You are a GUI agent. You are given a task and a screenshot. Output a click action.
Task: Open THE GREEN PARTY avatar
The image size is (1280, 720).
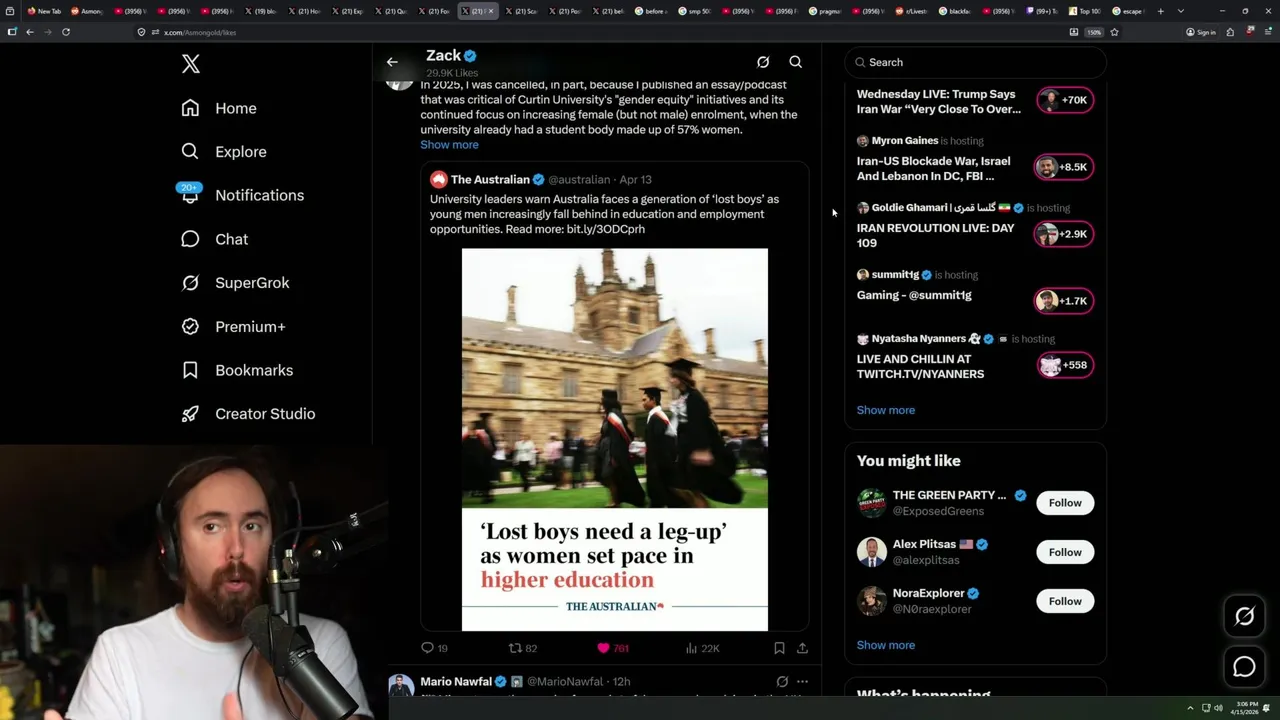[872, 503]
